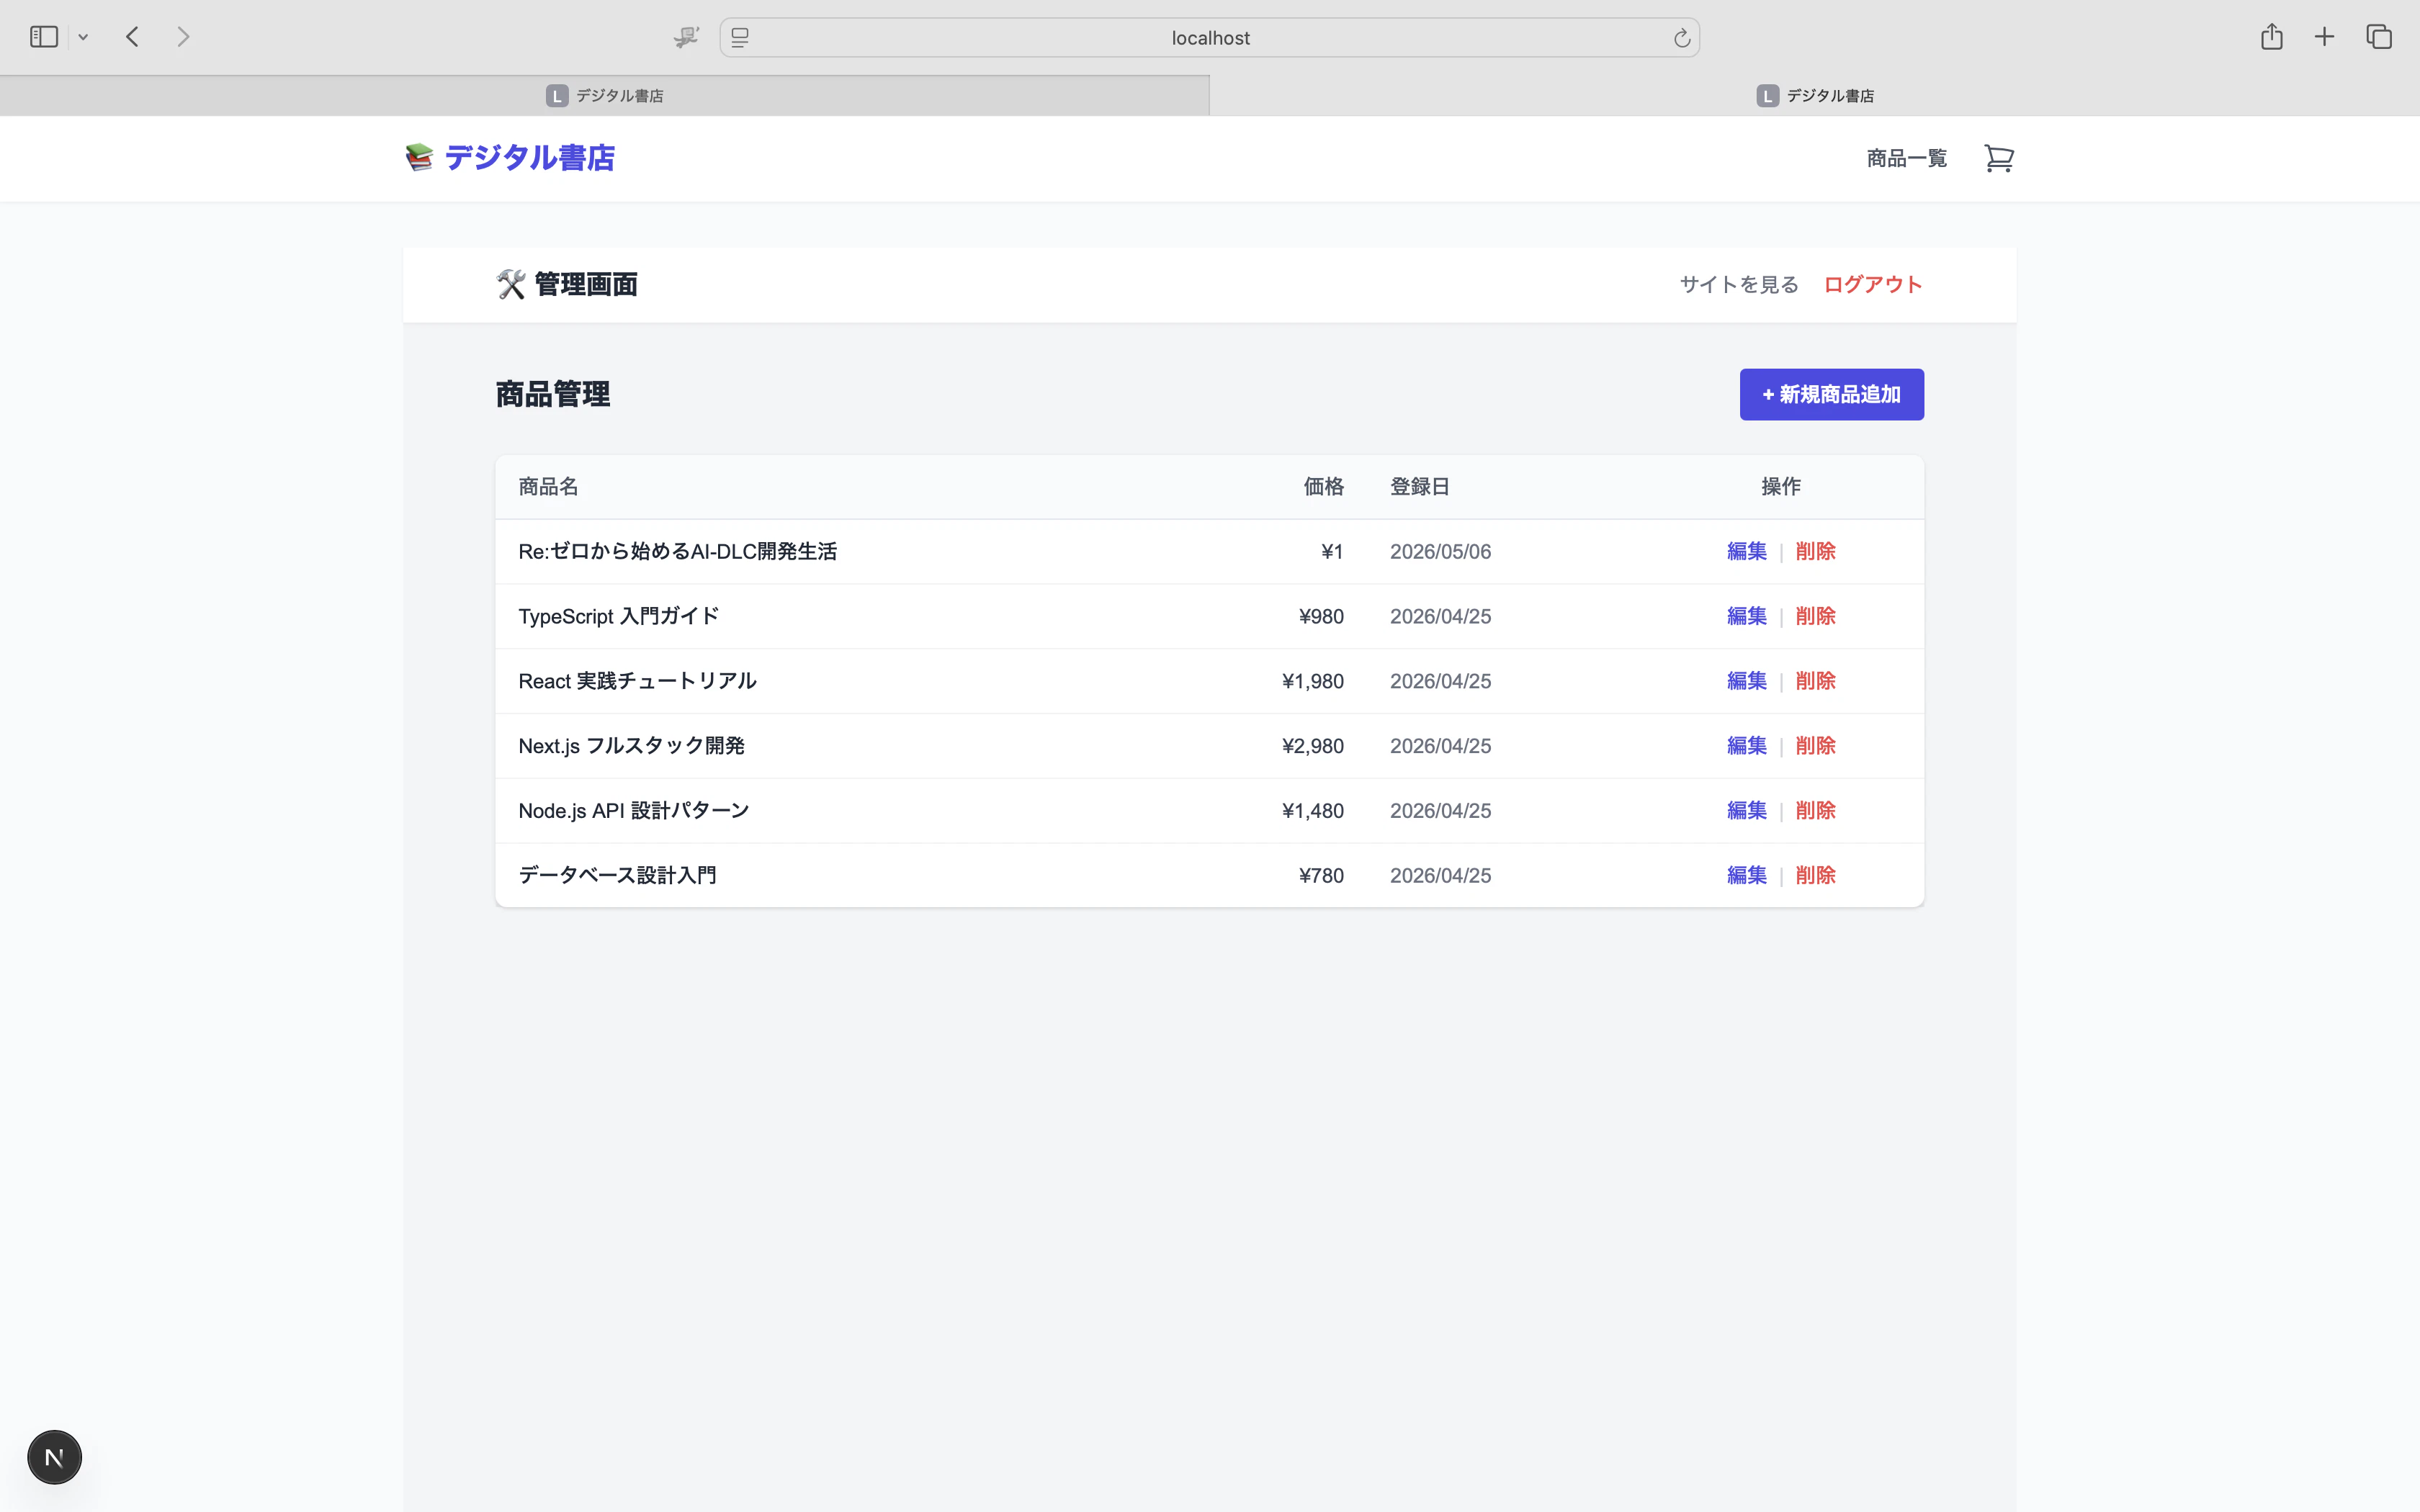Open the 商品一覧 navigation link

point(1906,158)
